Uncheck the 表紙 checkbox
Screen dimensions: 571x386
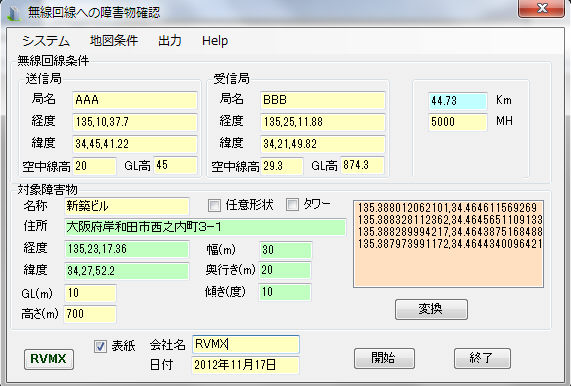click(x=100, y=346)
